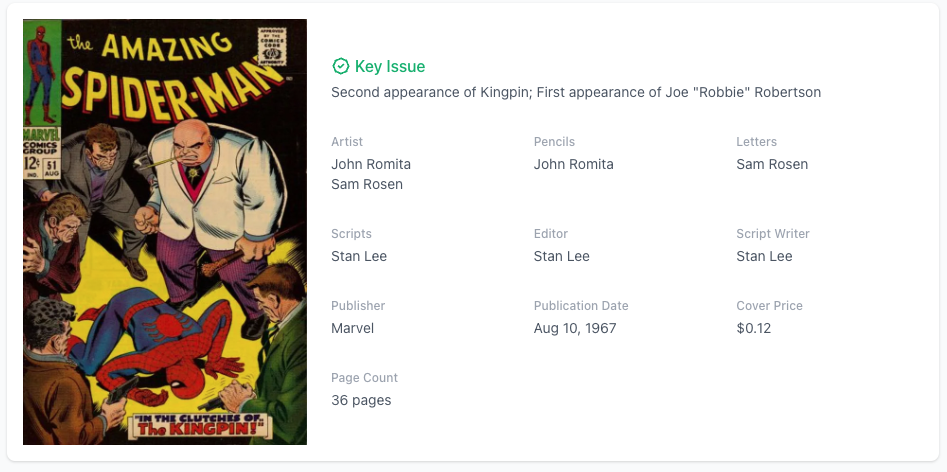947x472 pixels.
Task: Click Stan Lee under Script Writer
Action: (764, 256)
